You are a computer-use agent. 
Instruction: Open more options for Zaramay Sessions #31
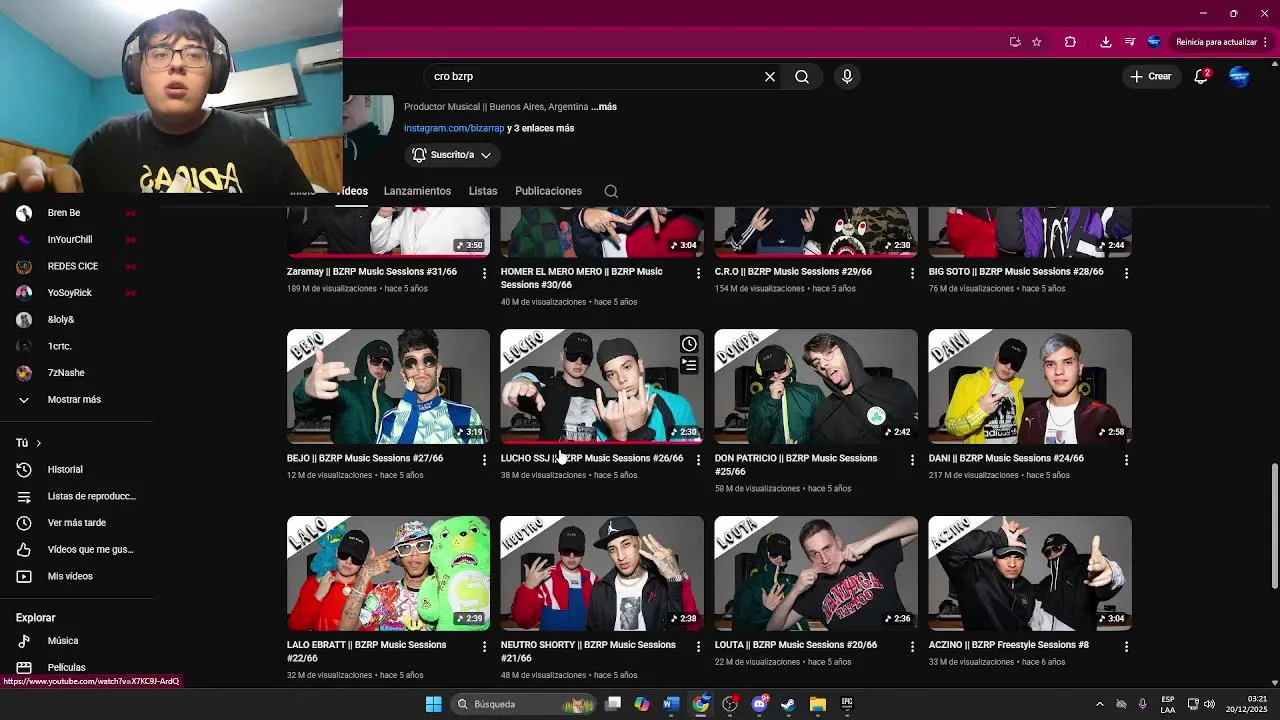(x=485, y=273)
